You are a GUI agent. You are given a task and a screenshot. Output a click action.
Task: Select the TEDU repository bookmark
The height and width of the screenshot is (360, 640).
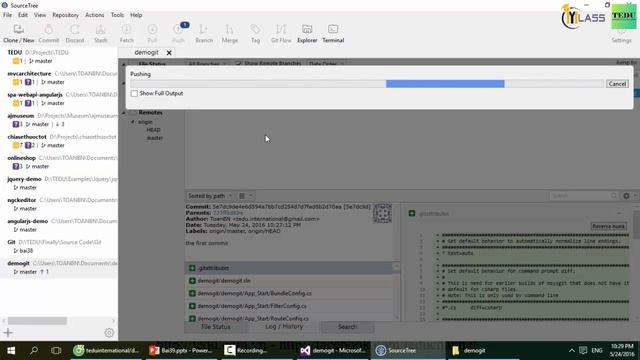tap(59, 57)
